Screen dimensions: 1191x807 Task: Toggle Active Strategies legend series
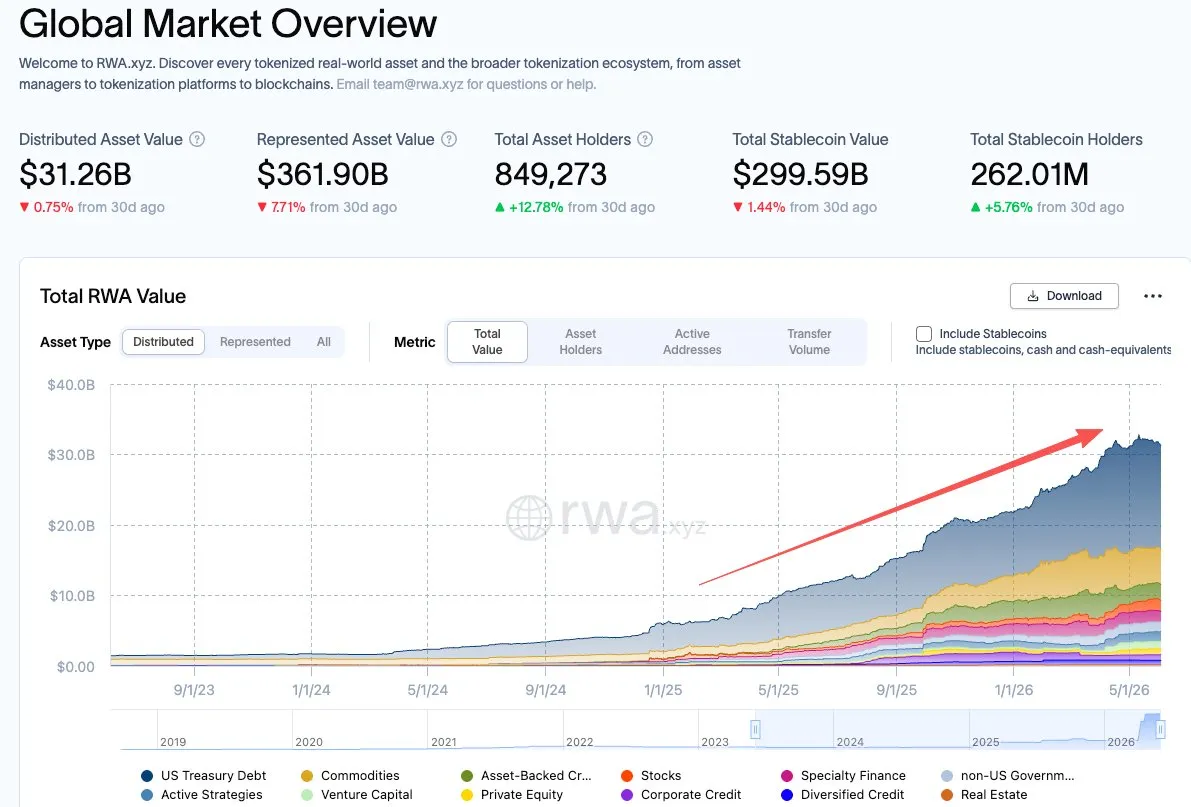(x=202, y=795)
